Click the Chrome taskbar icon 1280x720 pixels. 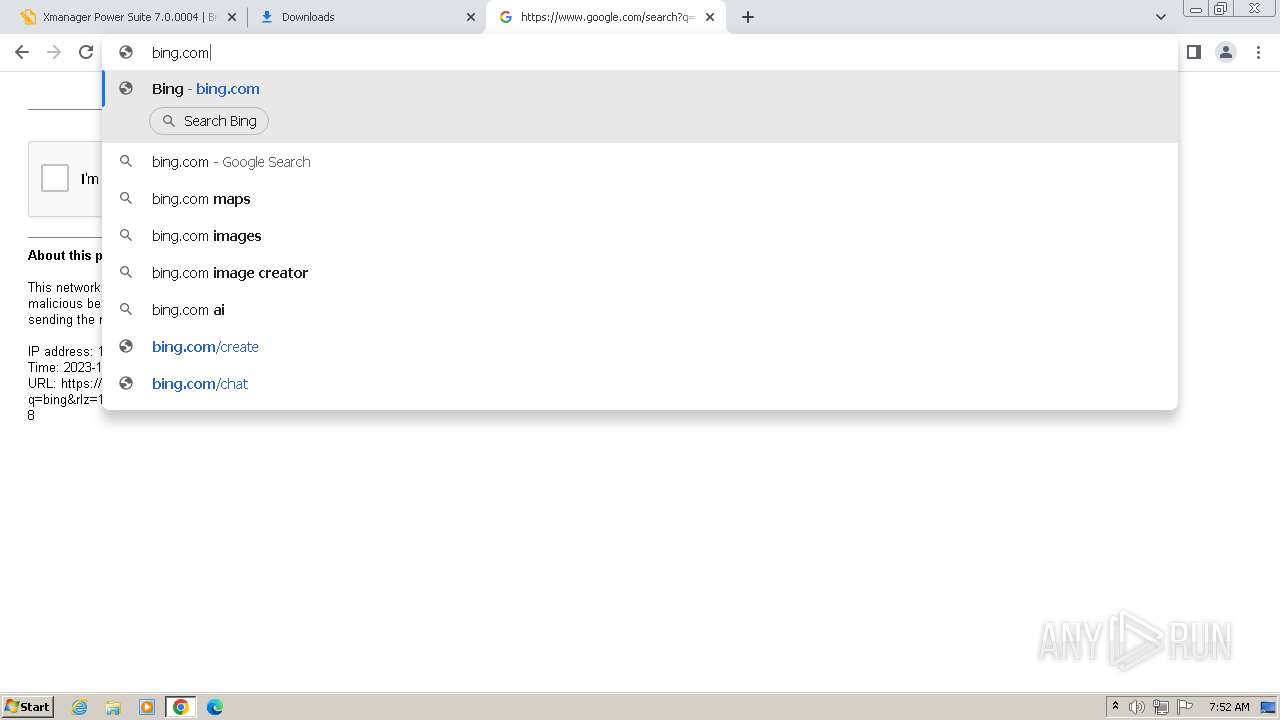click(x=181, y=707)
